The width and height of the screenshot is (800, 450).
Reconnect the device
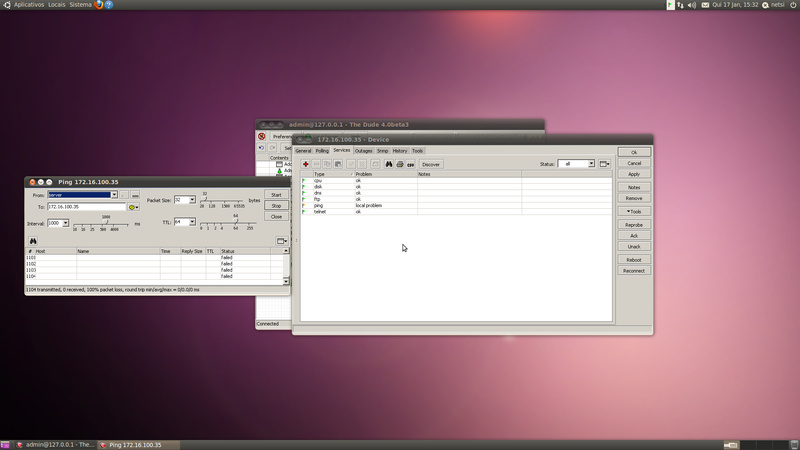tap(634, 271)
